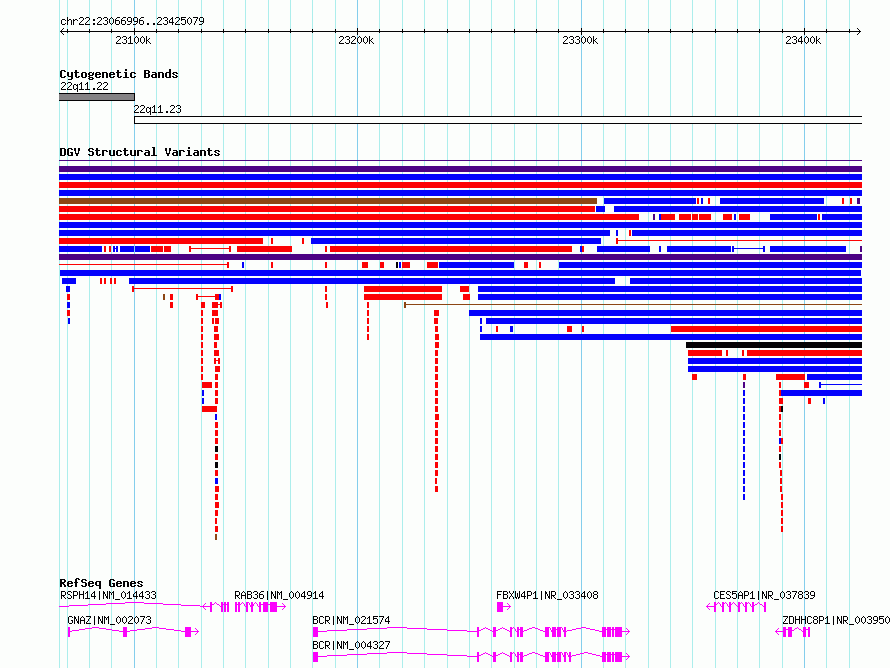The image size is (890, 668).
Task: Click the 23400k ruler label
Action: tap(803, 40)
